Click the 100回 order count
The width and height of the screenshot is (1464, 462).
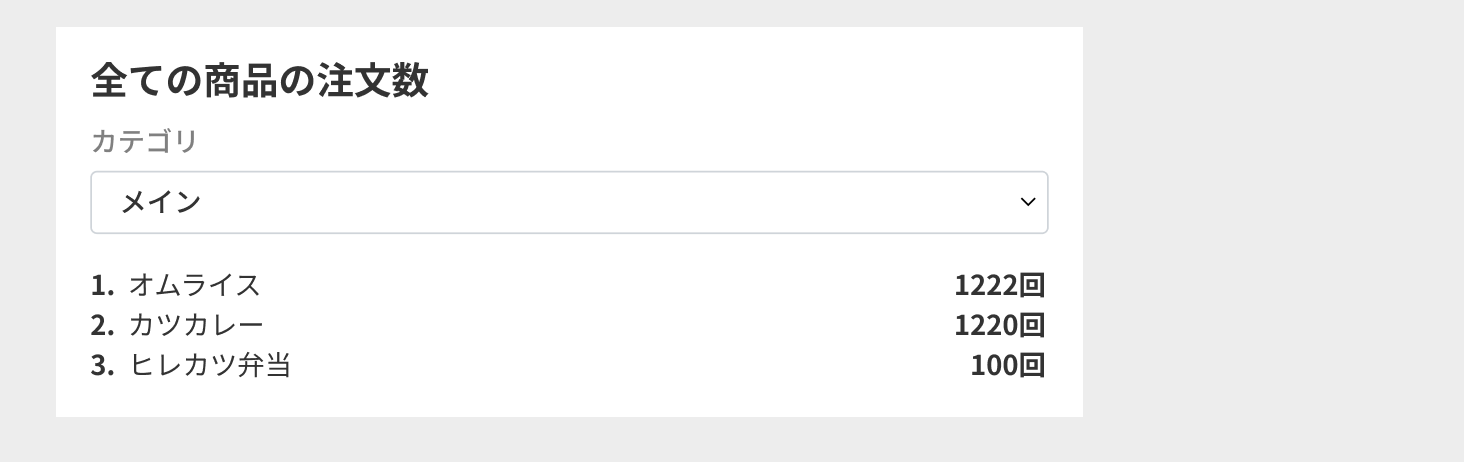tap(1007, 366)
